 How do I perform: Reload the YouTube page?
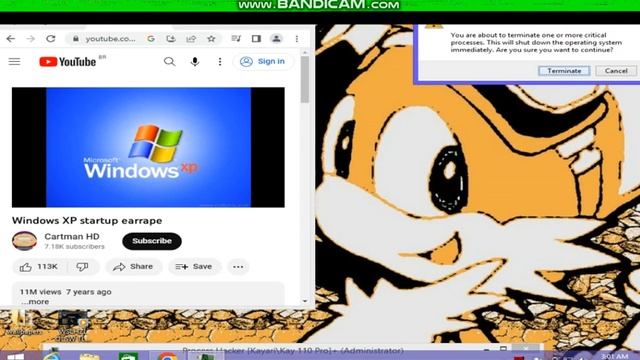point(51,39)
